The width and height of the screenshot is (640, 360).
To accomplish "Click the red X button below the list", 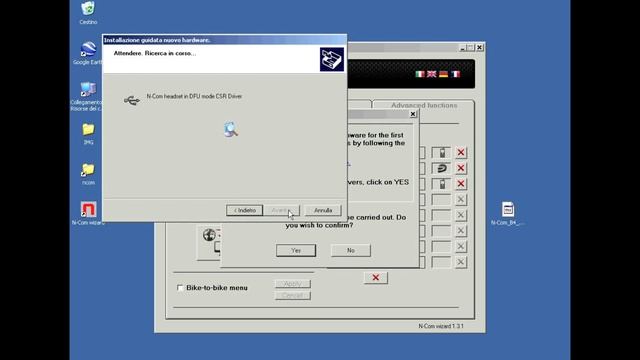I will (x=376, y=278).
